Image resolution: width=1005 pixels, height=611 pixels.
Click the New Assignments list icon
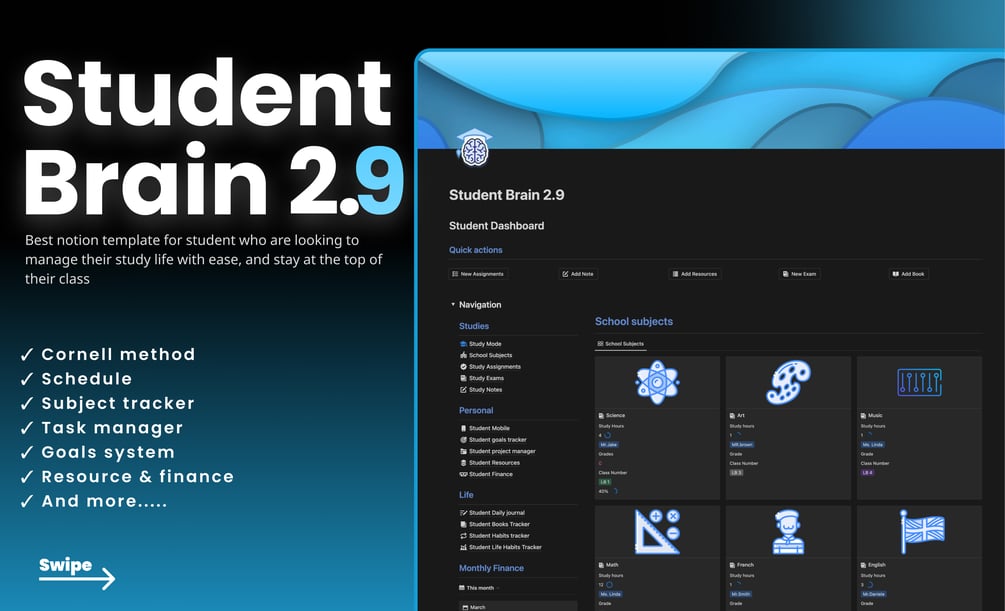455,274
